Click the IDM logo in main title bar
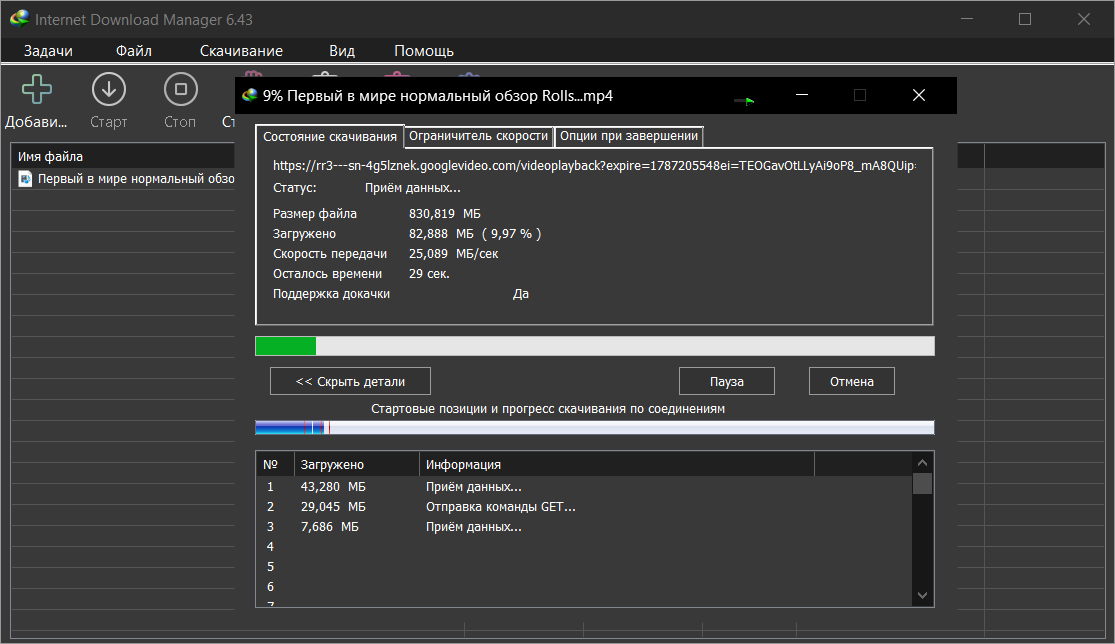 (x=20, y=18)
